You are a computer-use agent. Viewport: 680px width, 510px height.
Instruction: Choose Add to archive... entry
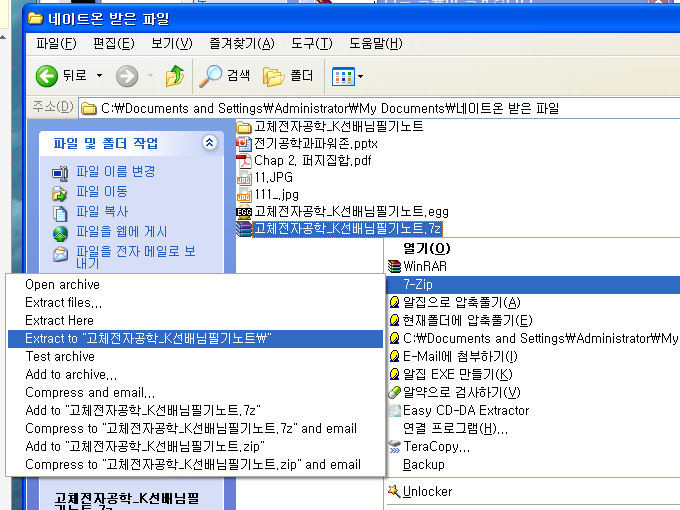tap(195, 374)
